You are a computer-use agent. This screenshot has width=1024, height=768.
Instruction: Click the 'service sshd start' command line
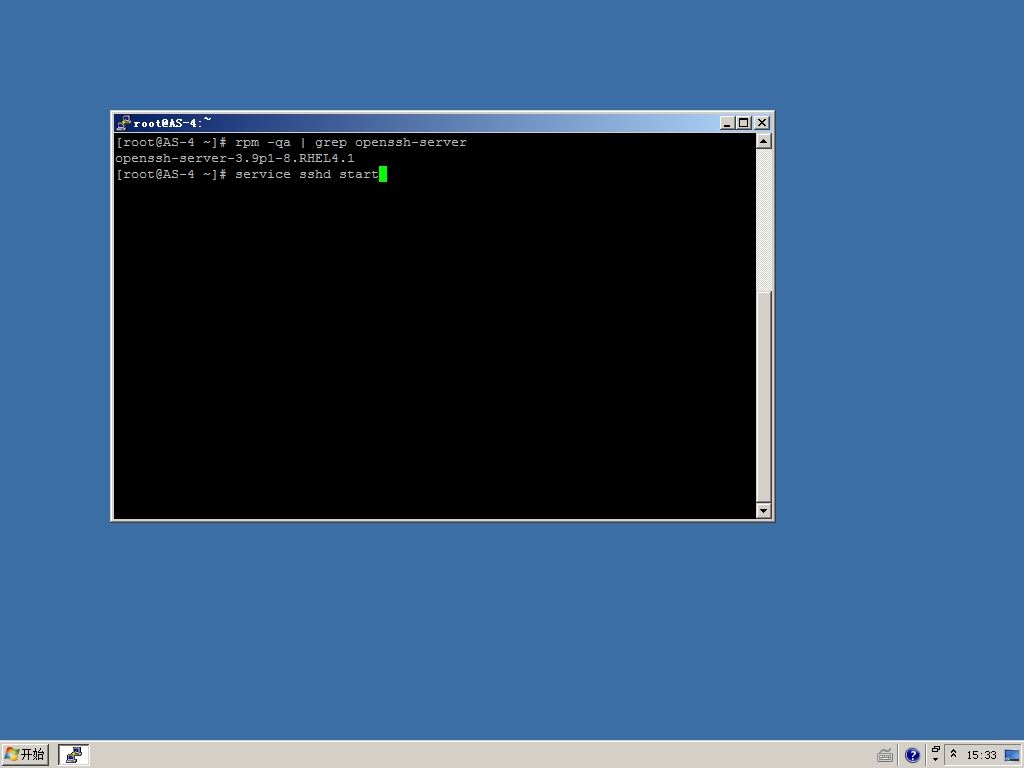pyautogui.click(x=307, y=174)
